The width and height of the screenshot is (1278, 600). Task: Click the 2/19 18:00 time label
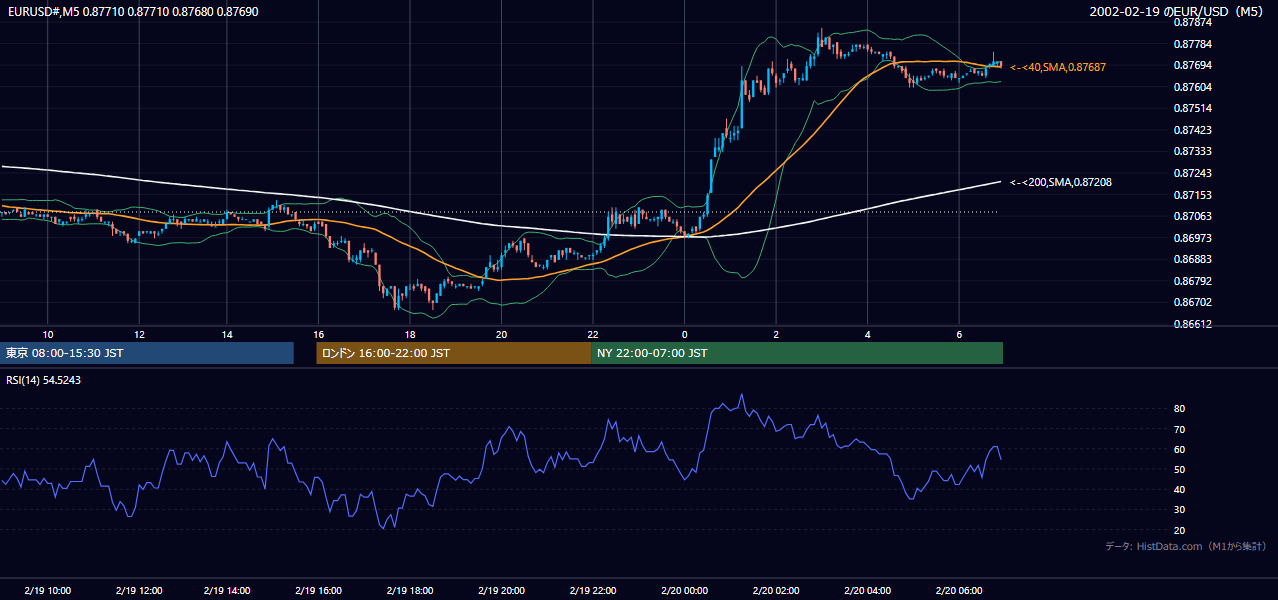coord(409,591)
